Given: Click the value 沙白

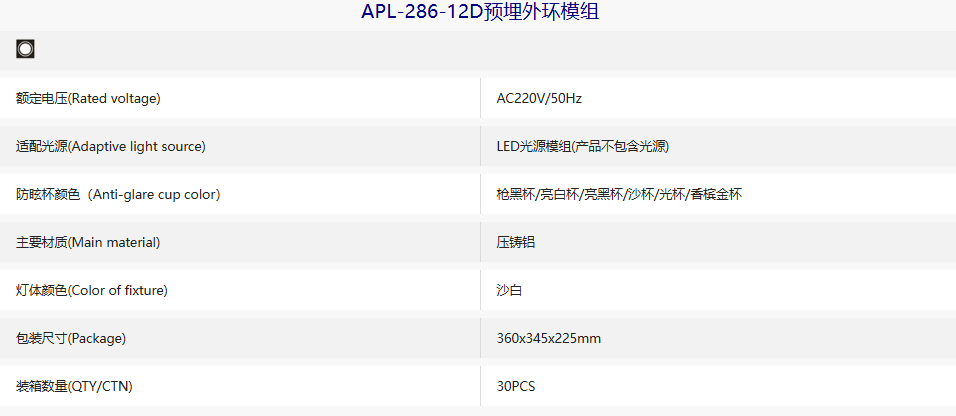Looking at the screenshot, I should coord(509,291).
